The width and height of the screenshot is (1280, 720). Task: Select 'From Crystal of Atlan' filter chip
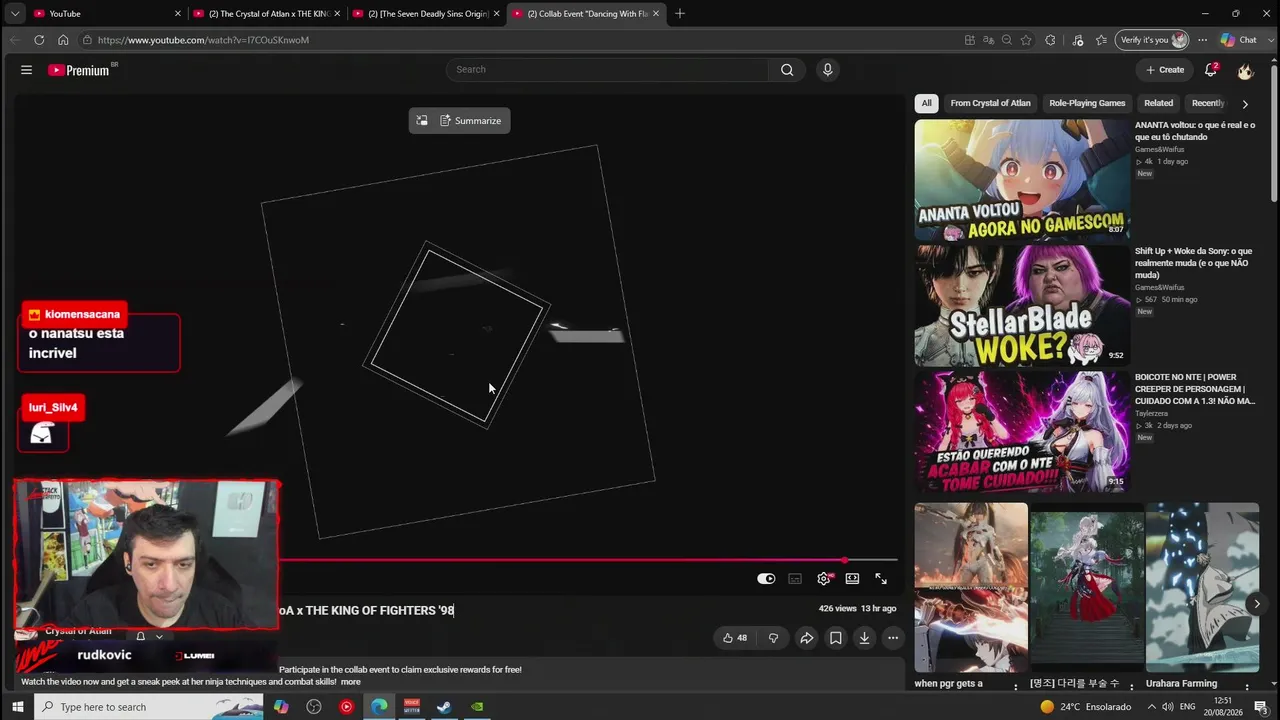point(990,103)
